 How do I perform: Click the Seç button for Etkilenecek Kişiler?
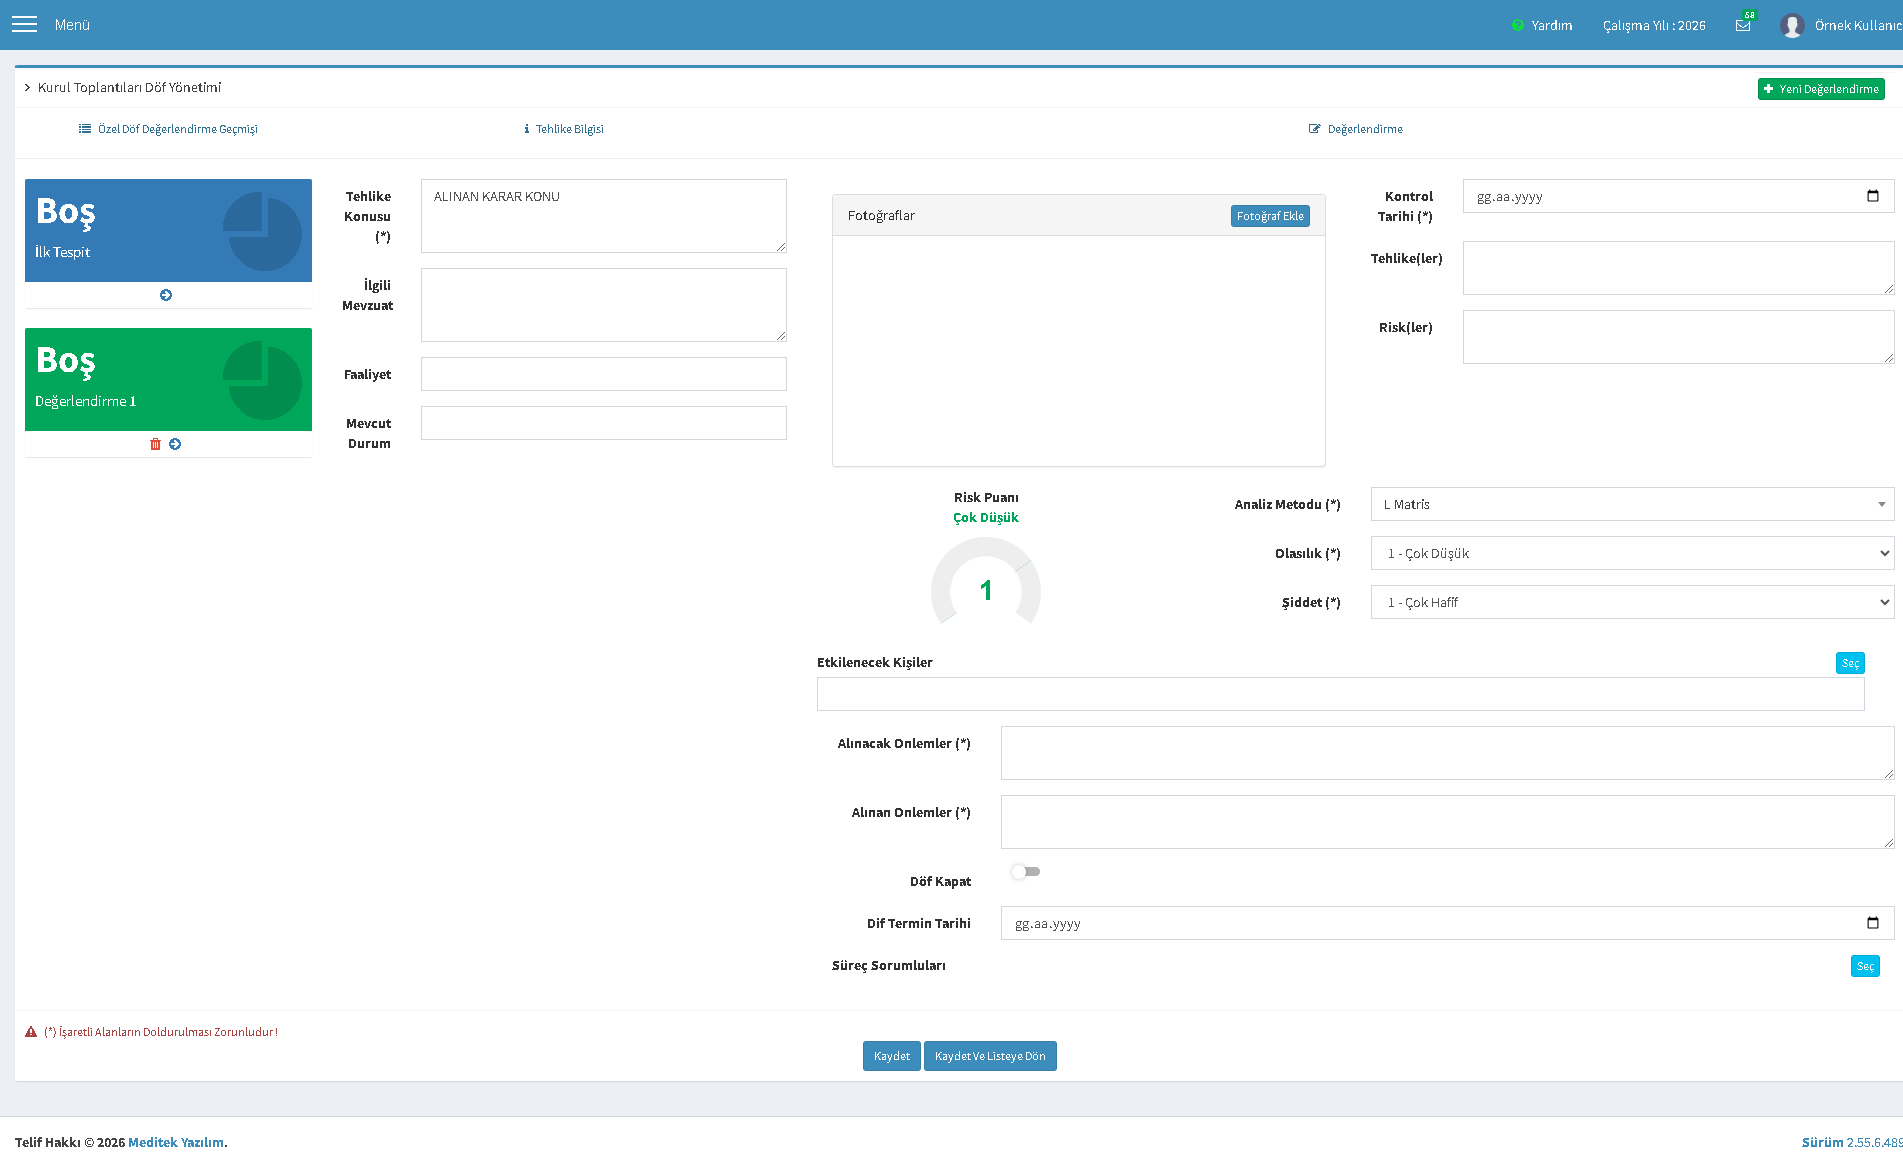(1850, 663)
